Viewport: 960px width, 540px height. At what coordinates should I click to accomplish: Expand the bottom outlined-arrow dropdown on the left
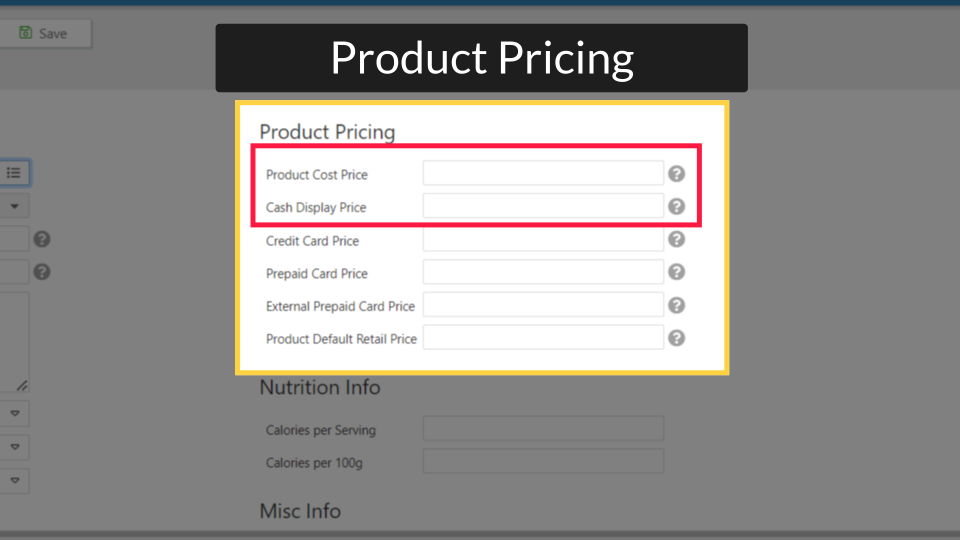[x=14, y=480]
